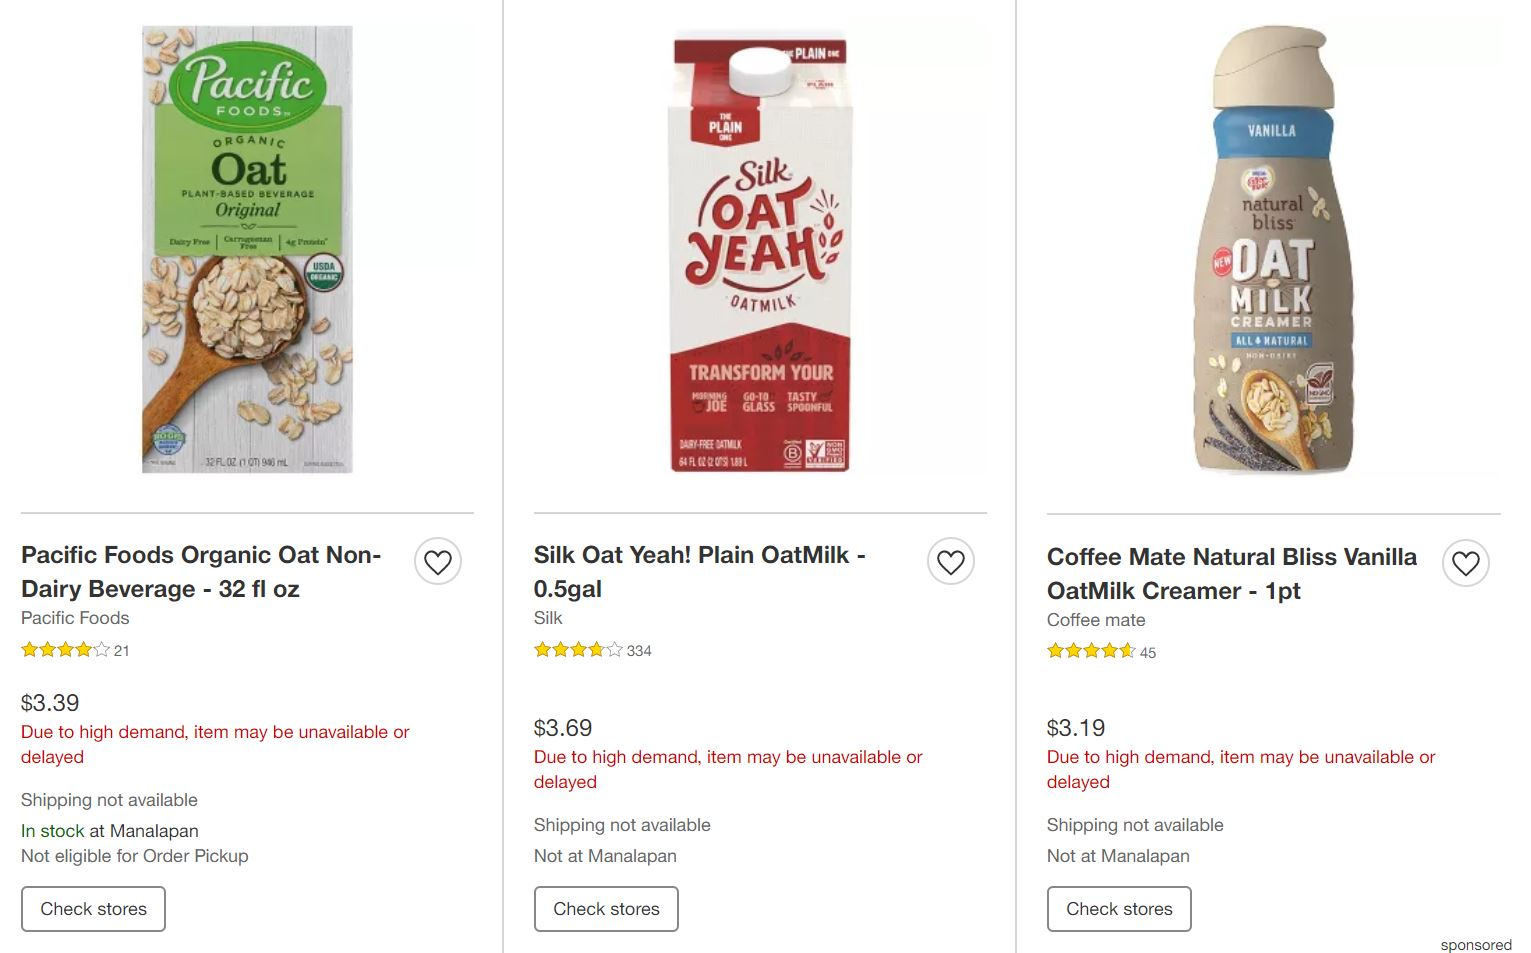Visit the Silk brand link
The height and width of the screenshot is (953, 1531).
click(x=548, y=618)
